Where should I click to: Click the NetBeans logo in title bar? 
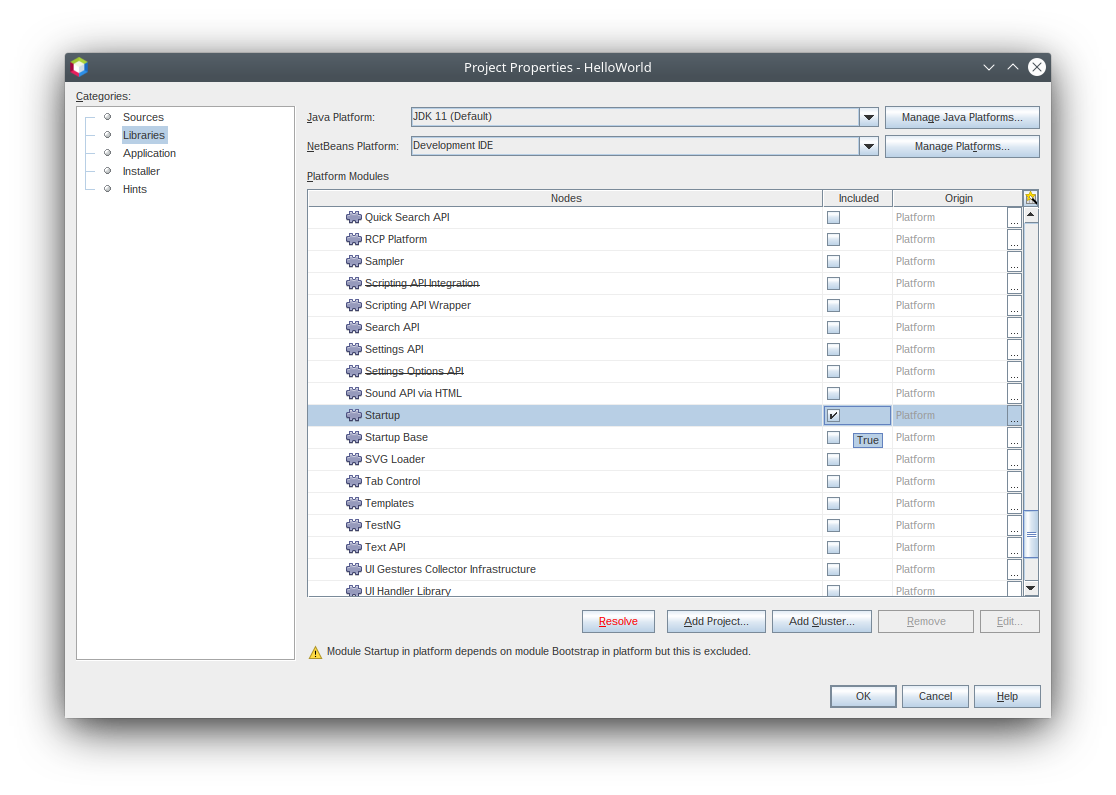[x=79, y=67]
